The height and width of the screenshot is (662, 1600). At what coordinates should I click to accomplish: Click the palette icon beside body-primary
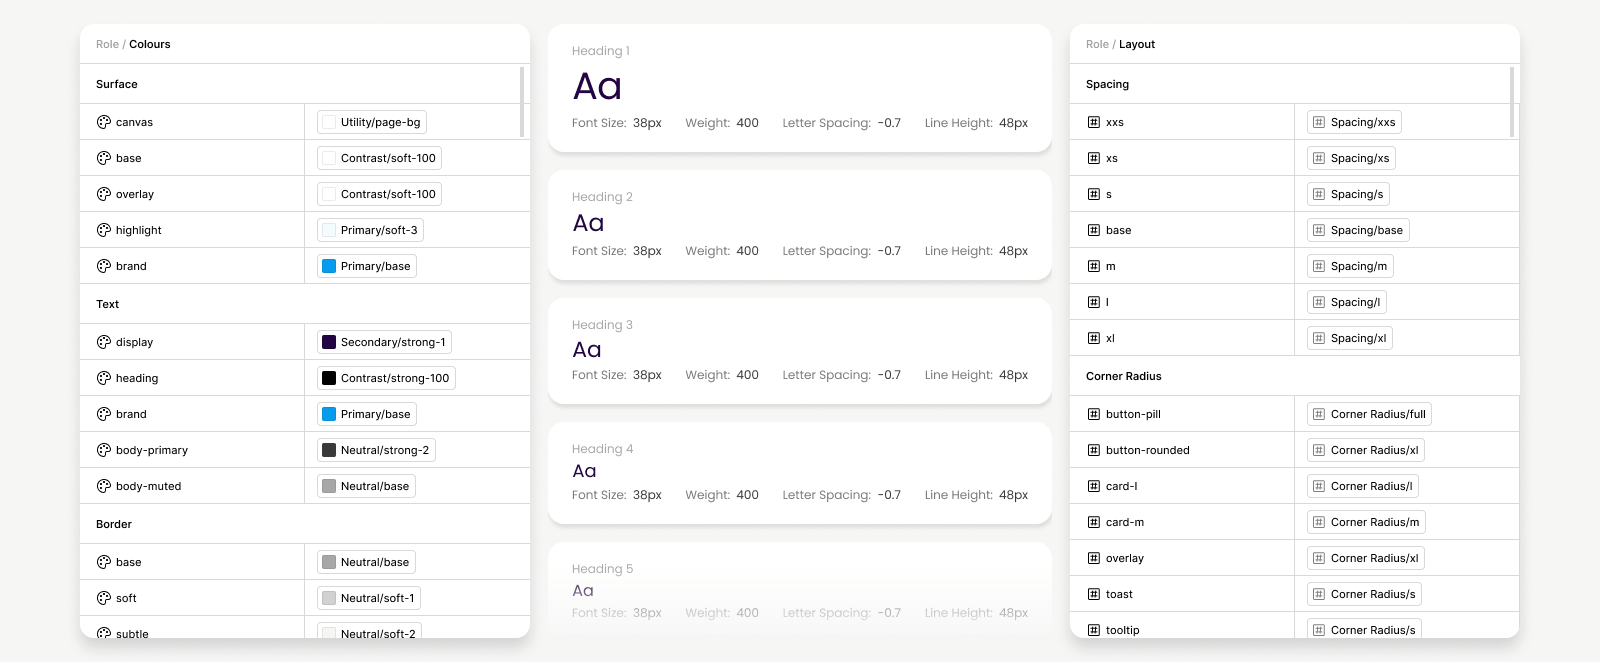103,450
